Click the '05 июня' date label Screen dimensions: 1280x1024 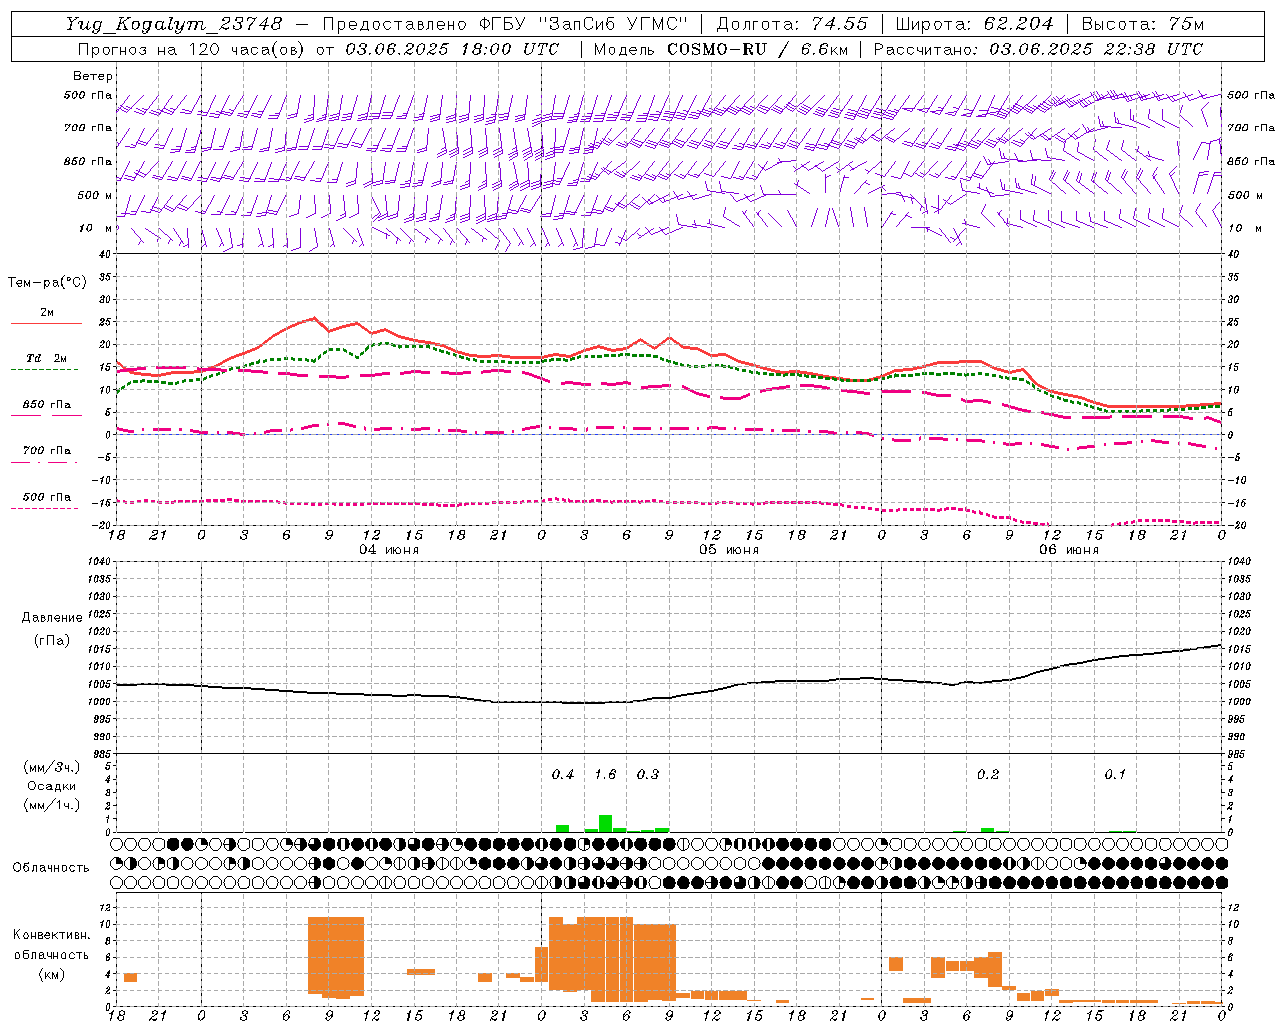729,550
